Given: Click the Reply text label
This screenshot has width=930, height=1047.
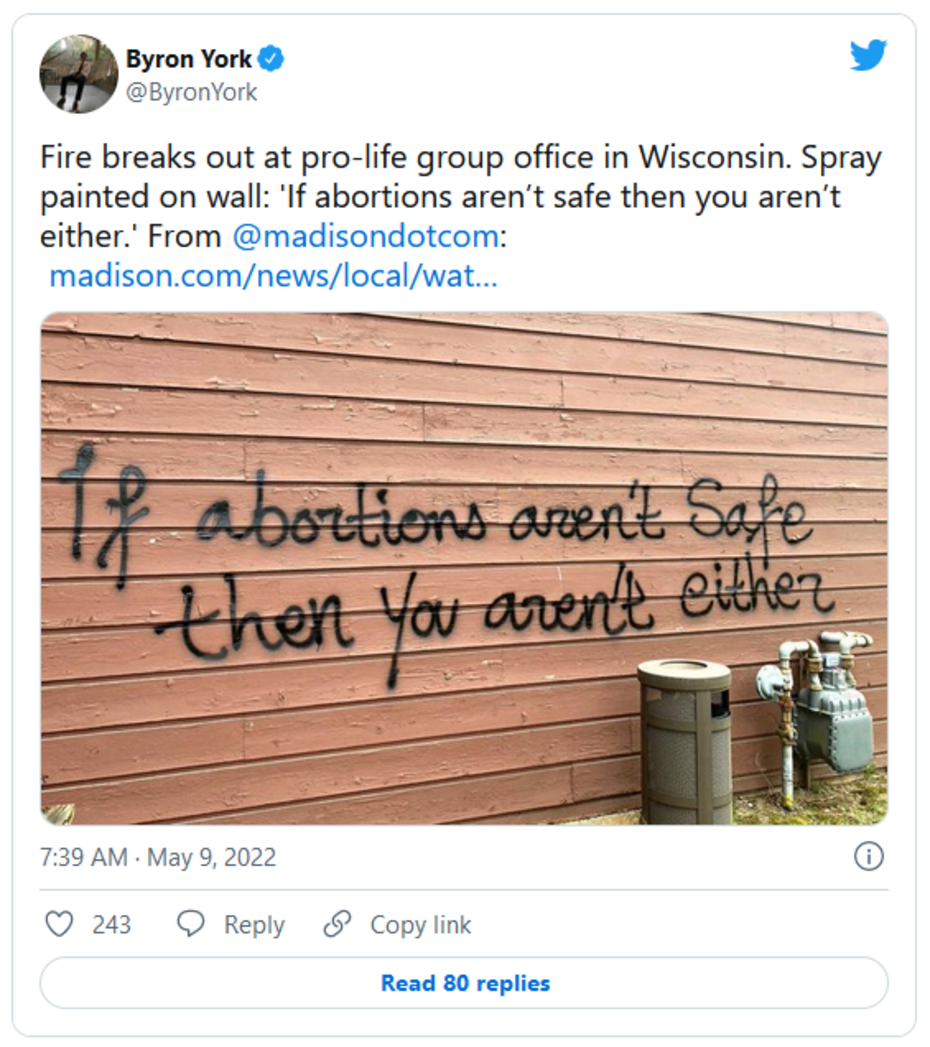Looking at the screenshot, I should pyautogui.click(x=254, y=925).
